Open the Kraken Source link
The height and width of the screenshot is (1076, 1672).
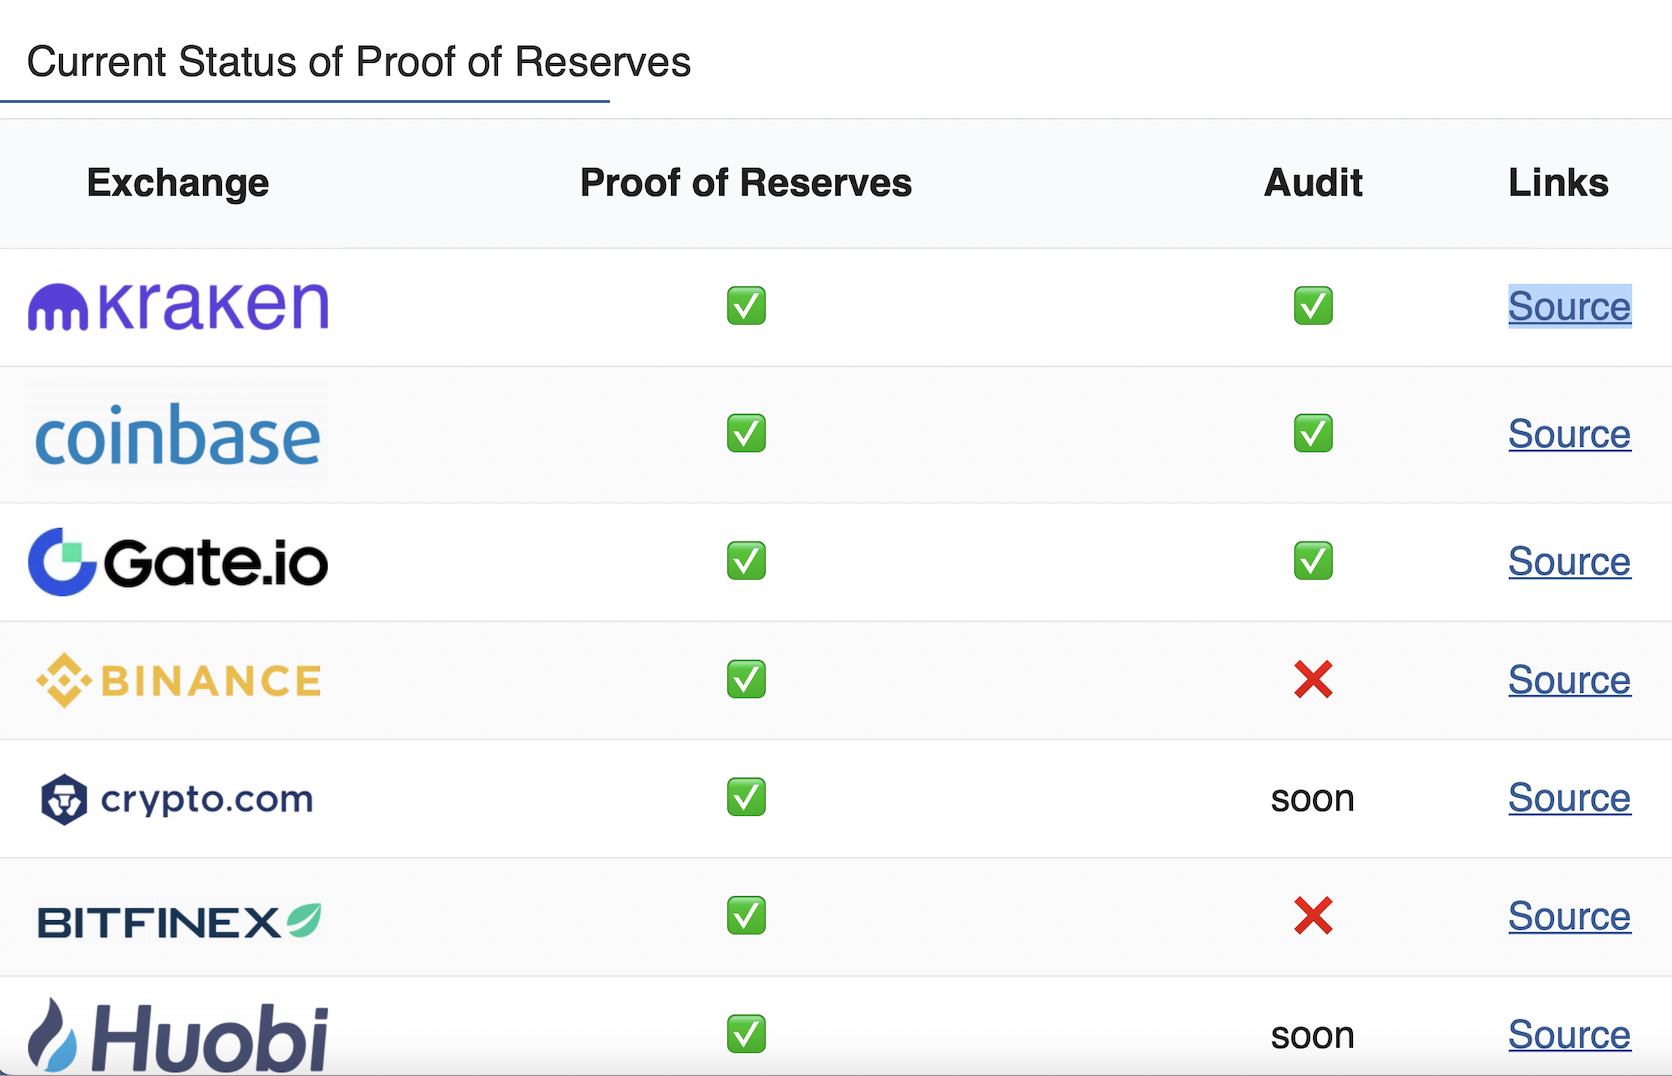click(x=1569, y=306)
